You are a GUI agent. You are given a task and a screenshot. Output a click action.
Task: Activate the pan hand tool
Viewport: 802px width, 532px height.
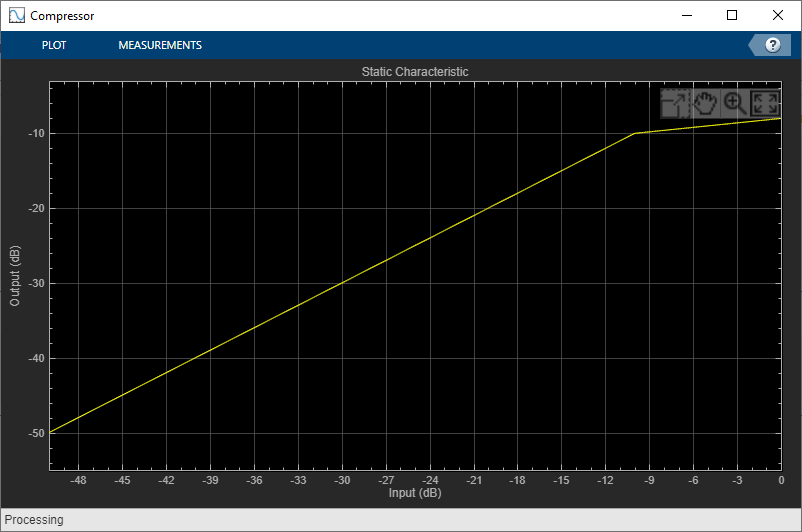705,103
